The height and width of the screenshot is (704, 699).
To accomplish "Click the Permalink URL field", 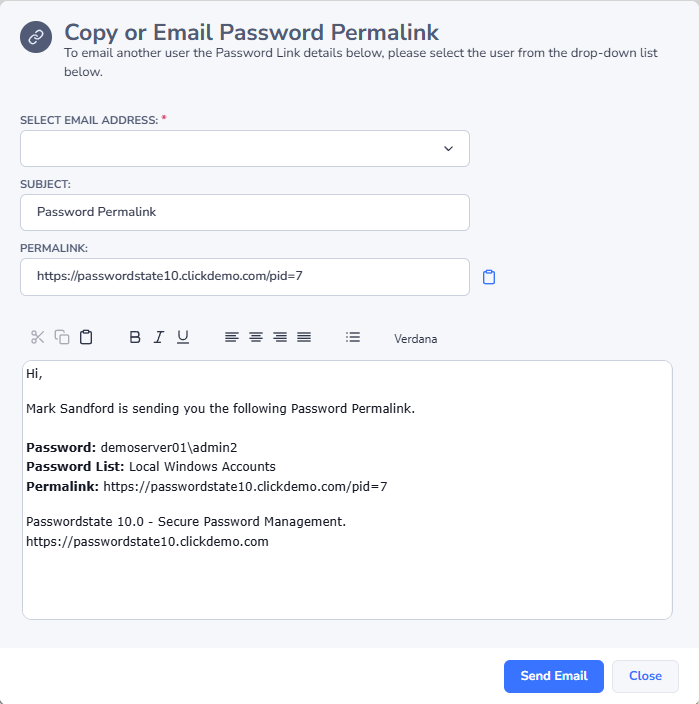I will click(x=245, y=277).
